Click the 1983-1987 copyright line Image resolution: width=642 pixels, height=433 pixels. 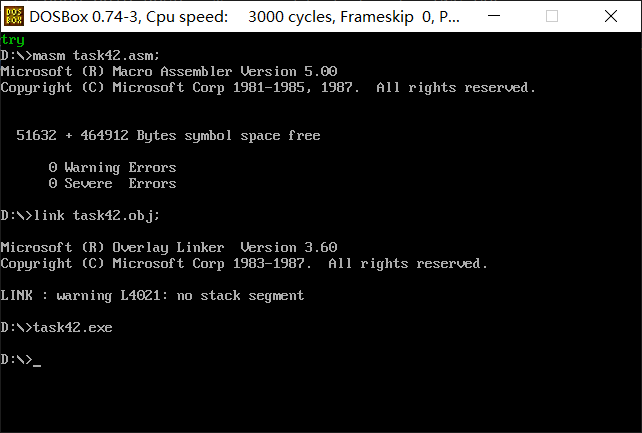(244, 263)
